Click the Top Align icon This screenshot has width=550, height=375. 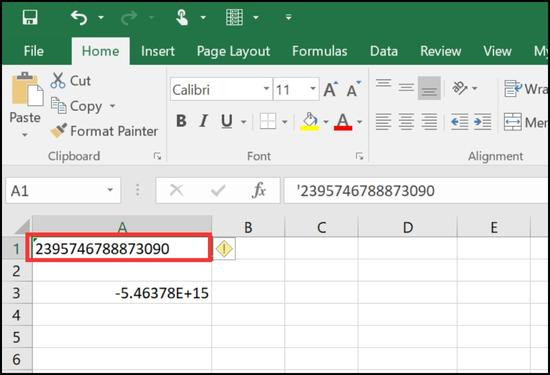point(384,84)
